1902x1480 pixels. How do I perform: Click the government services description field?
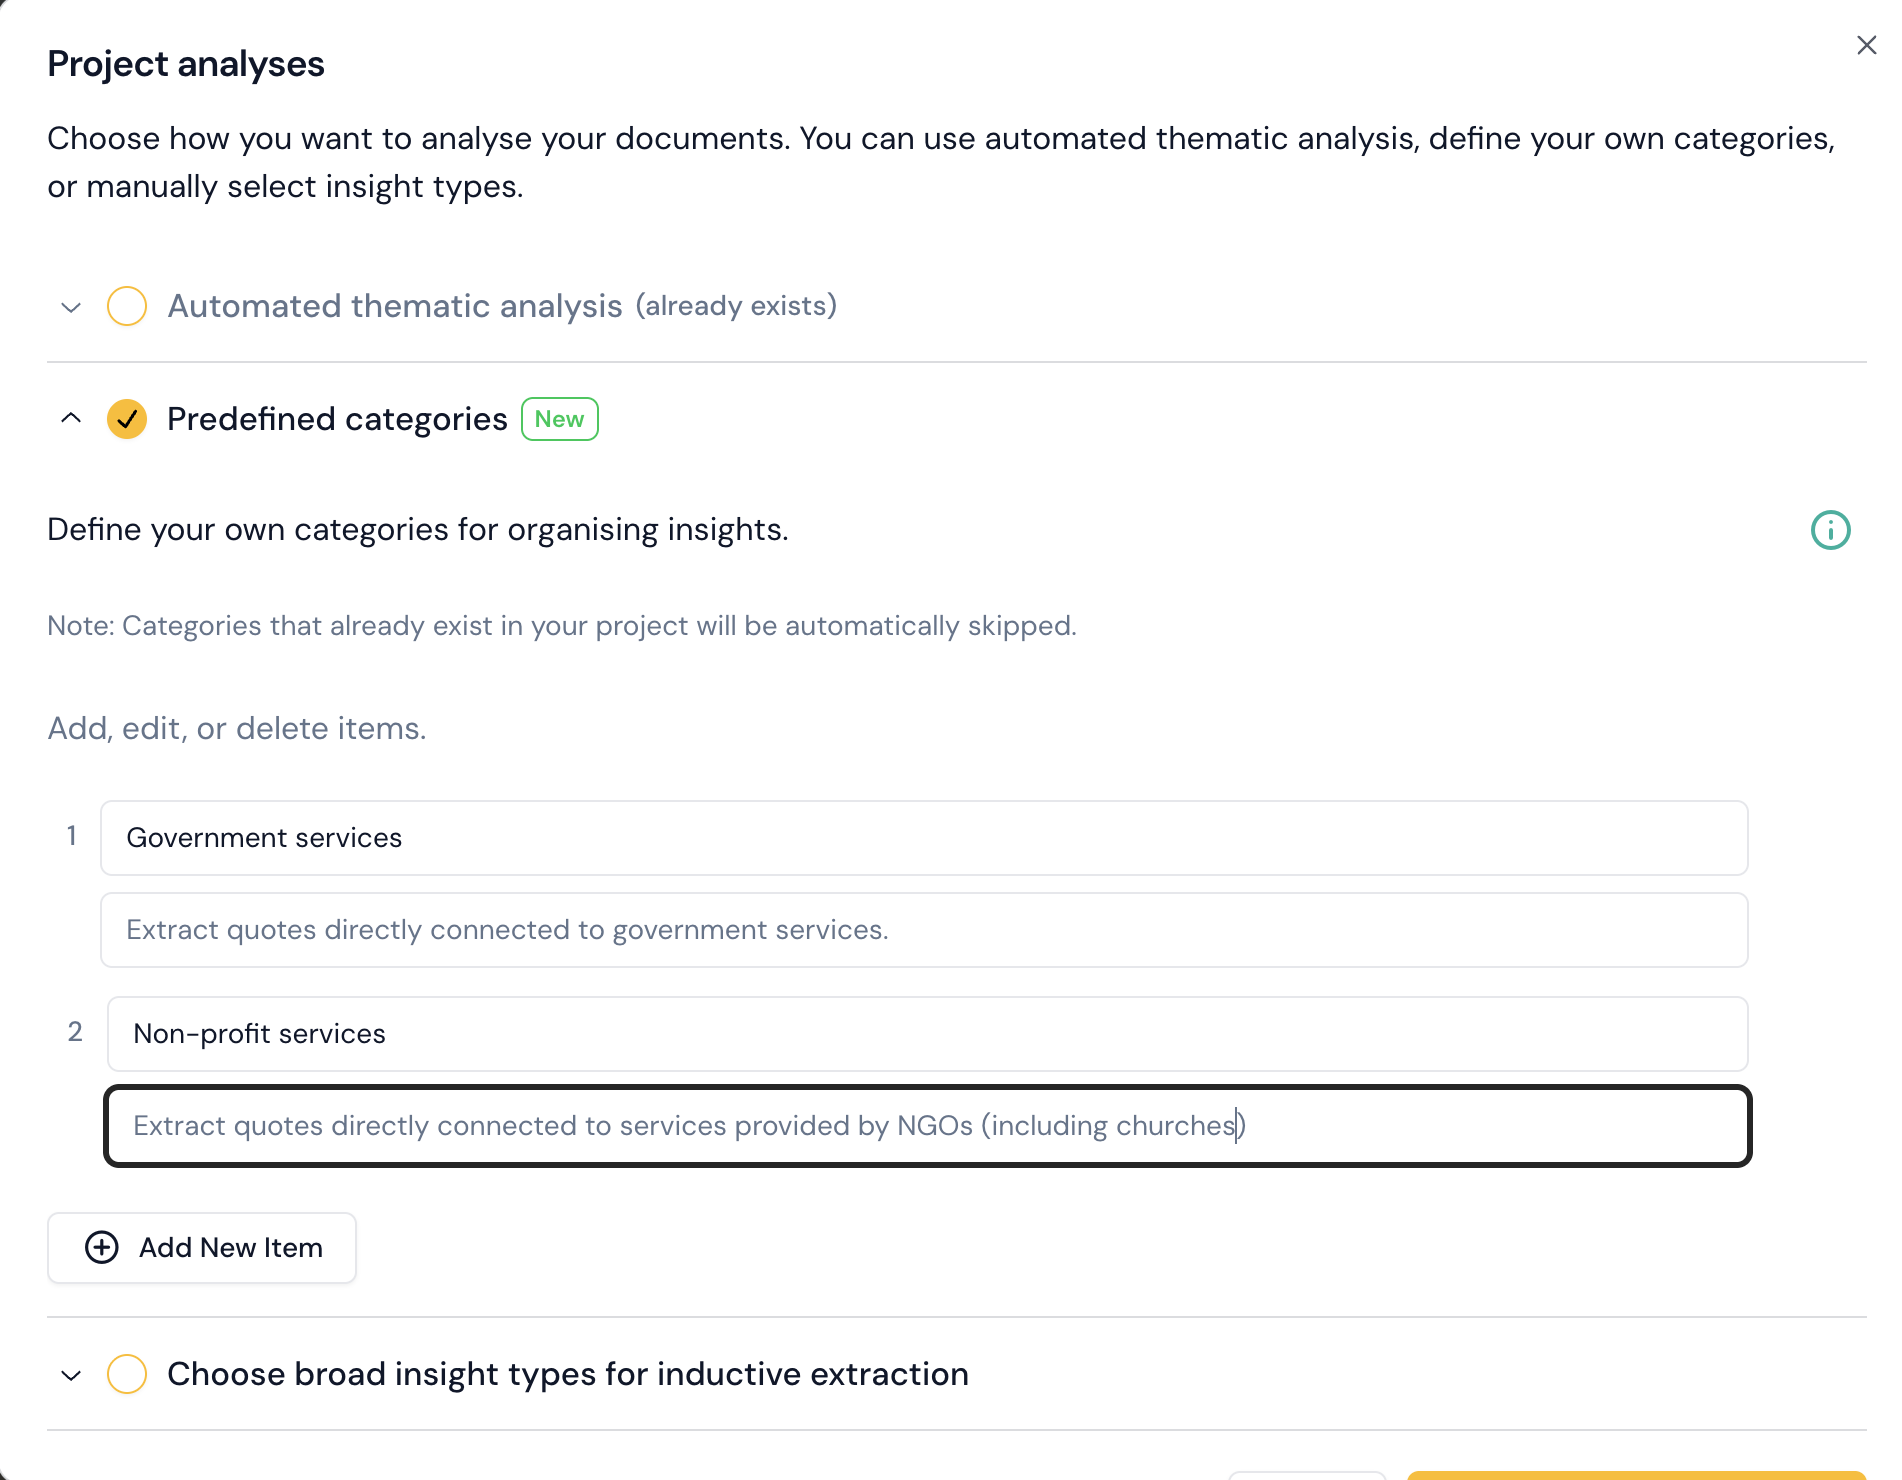point(923,930)
